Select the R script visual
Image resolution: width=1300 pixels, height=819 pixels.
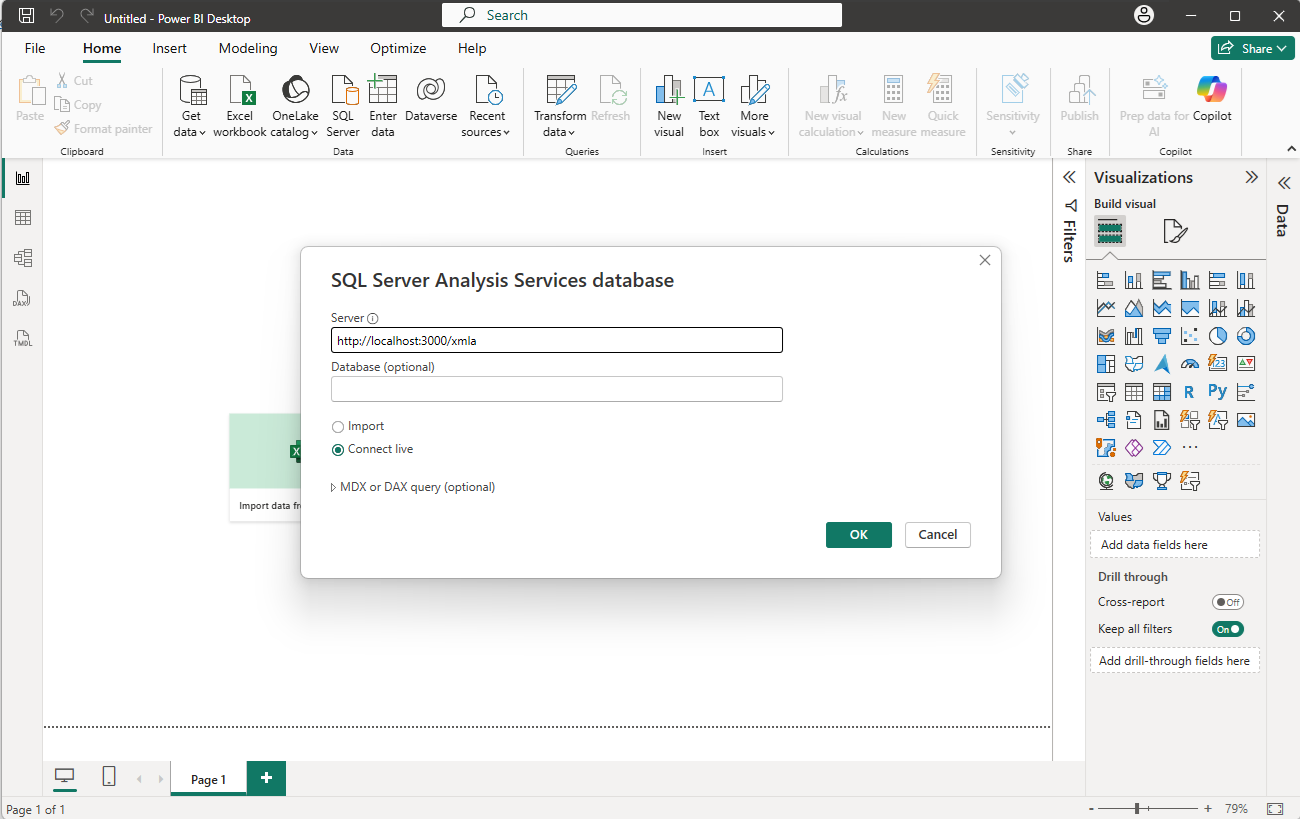[1189, 392]
